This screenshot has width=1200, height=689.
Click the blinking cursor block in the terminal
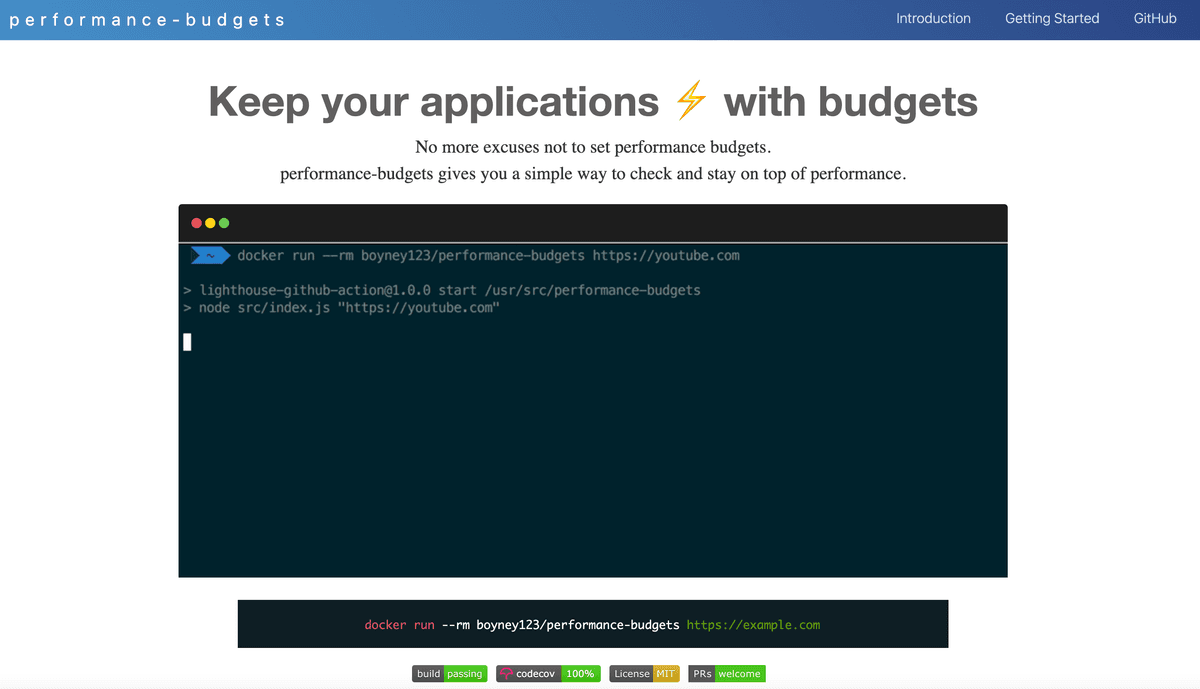click(187, 342)
